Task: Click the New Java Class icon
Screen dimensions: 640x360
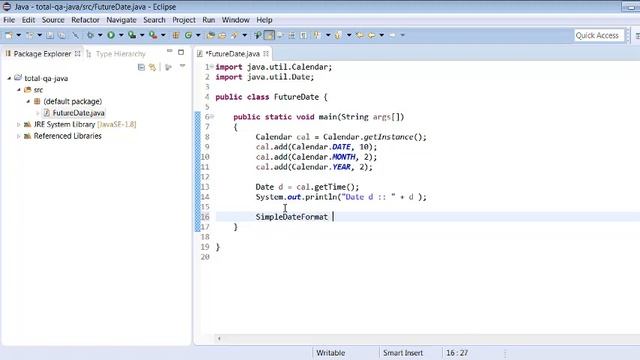Action: tap(188, 36)
